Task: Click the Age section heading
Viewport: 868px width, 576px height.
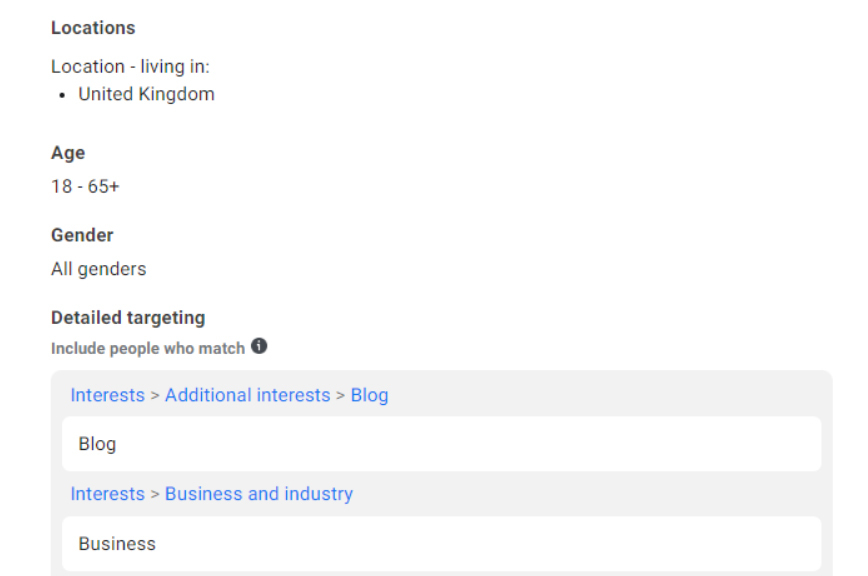Action: tap(68, 153)
